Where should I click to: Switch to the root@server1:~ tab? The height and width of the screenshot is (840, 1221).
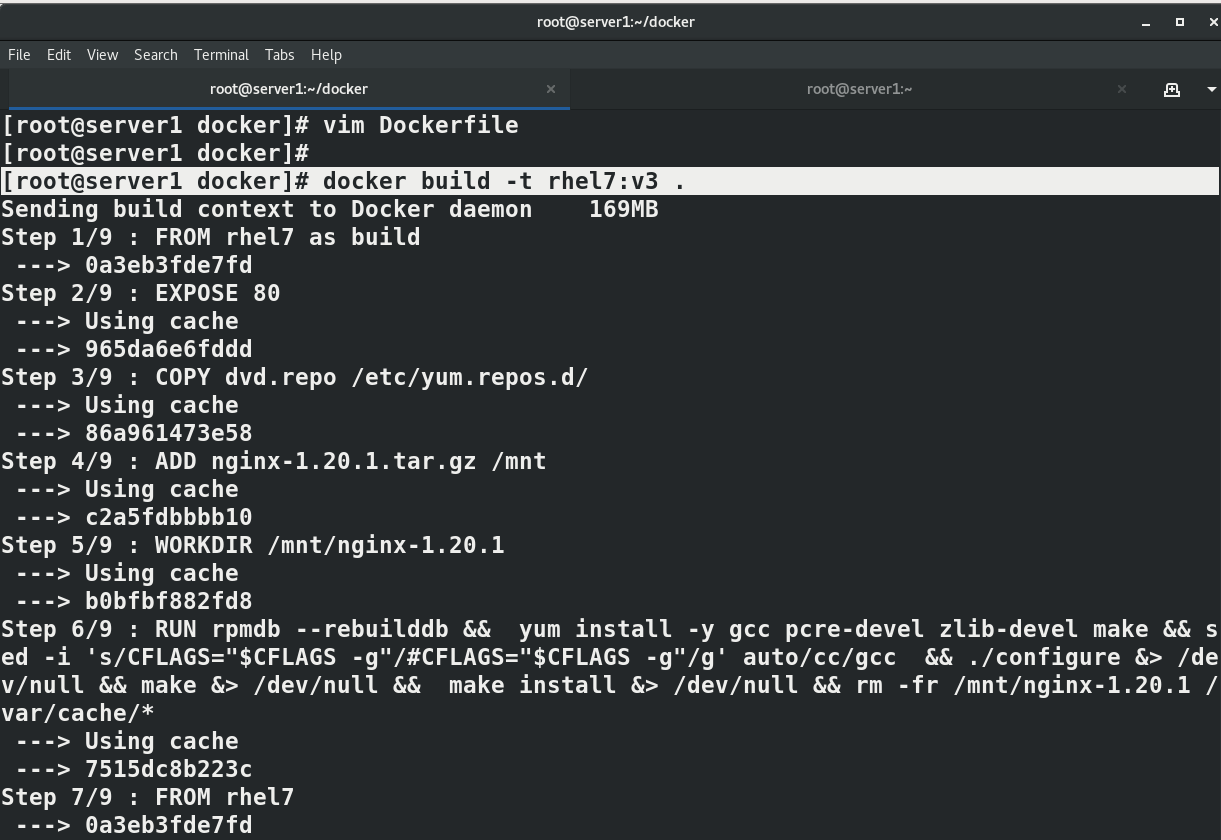[x=859, y=89]
